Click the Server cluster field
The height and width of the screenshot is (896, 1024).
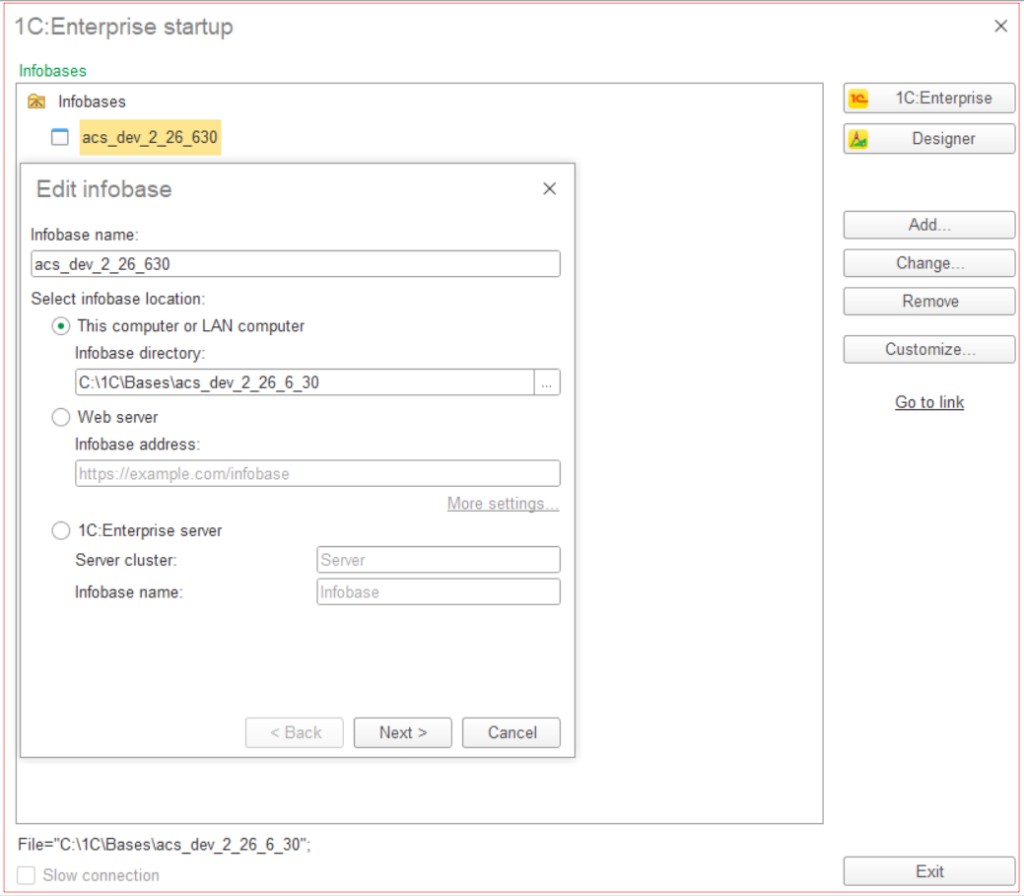click(x=438, y=560)
